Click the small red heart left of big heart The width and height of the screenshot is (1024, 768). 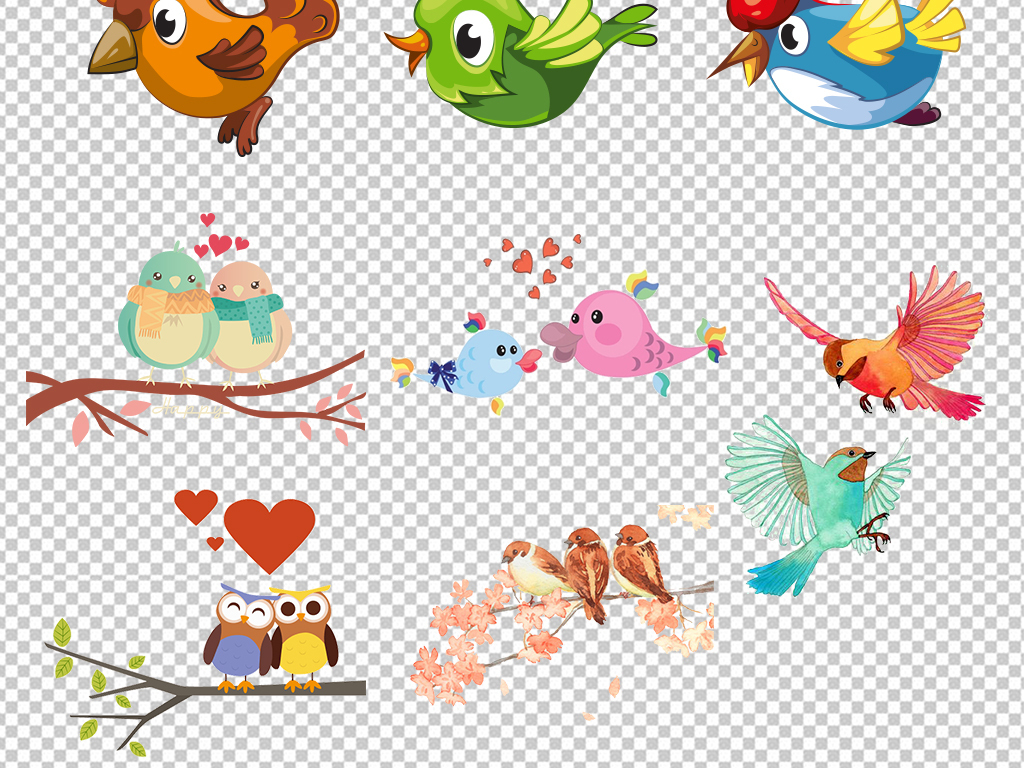tap(195, 505)
